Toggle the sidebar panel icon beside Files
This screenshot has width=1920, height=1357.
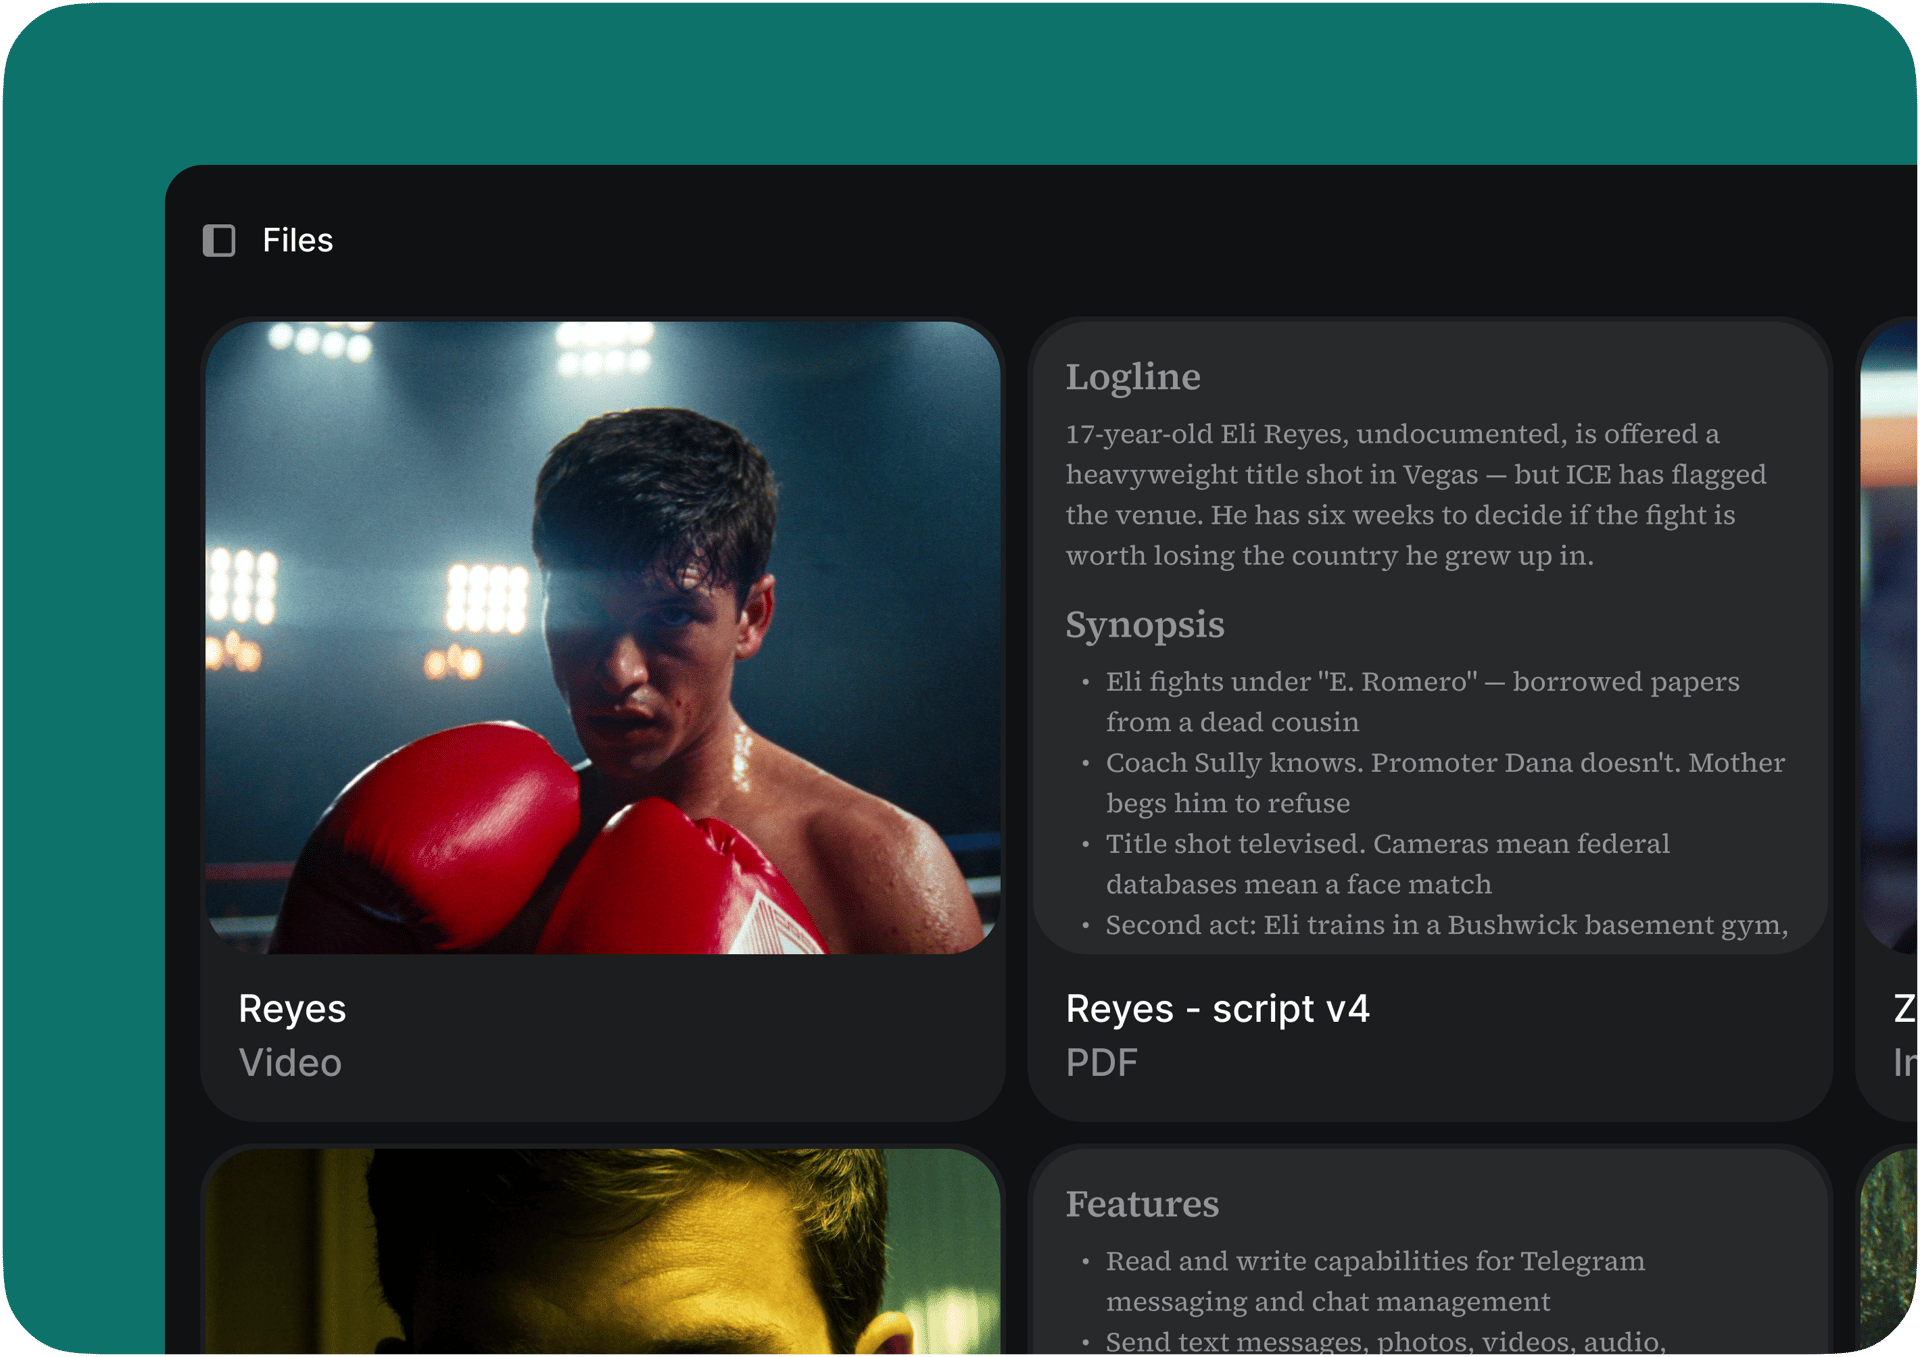click(x=219, y=240)
